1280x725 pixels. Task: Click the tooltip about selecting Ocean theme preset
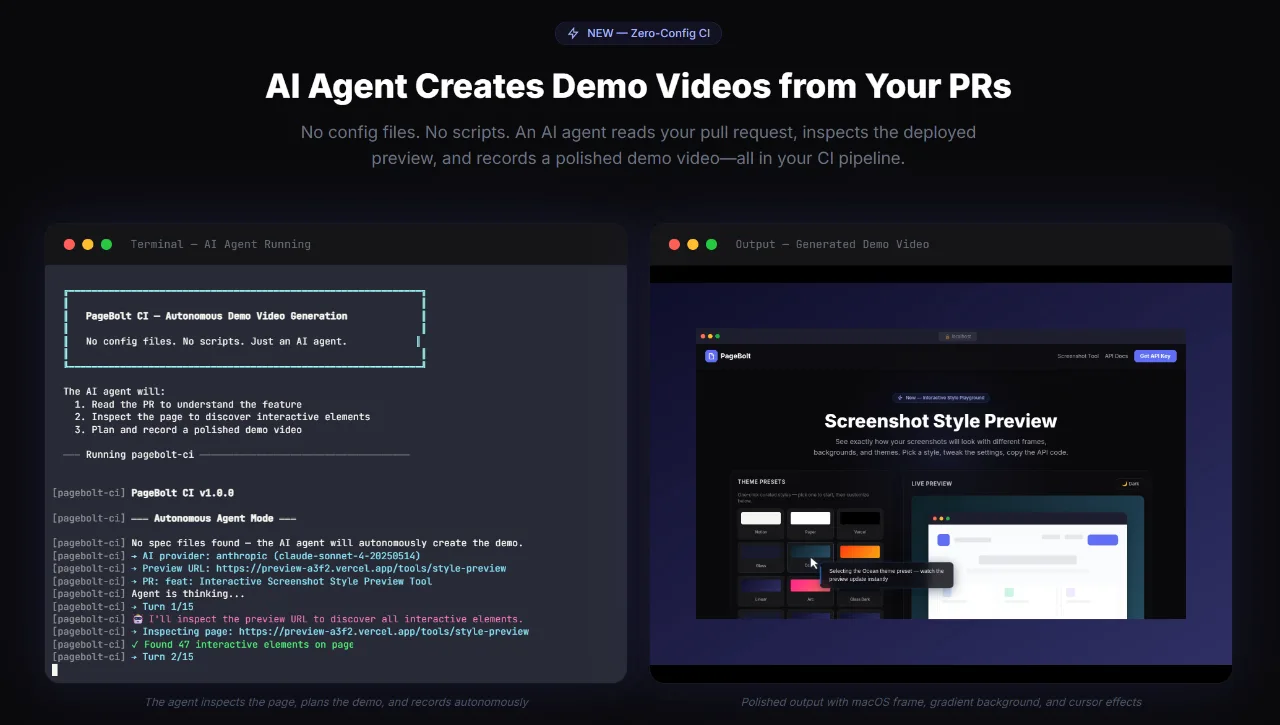(887, 574)
